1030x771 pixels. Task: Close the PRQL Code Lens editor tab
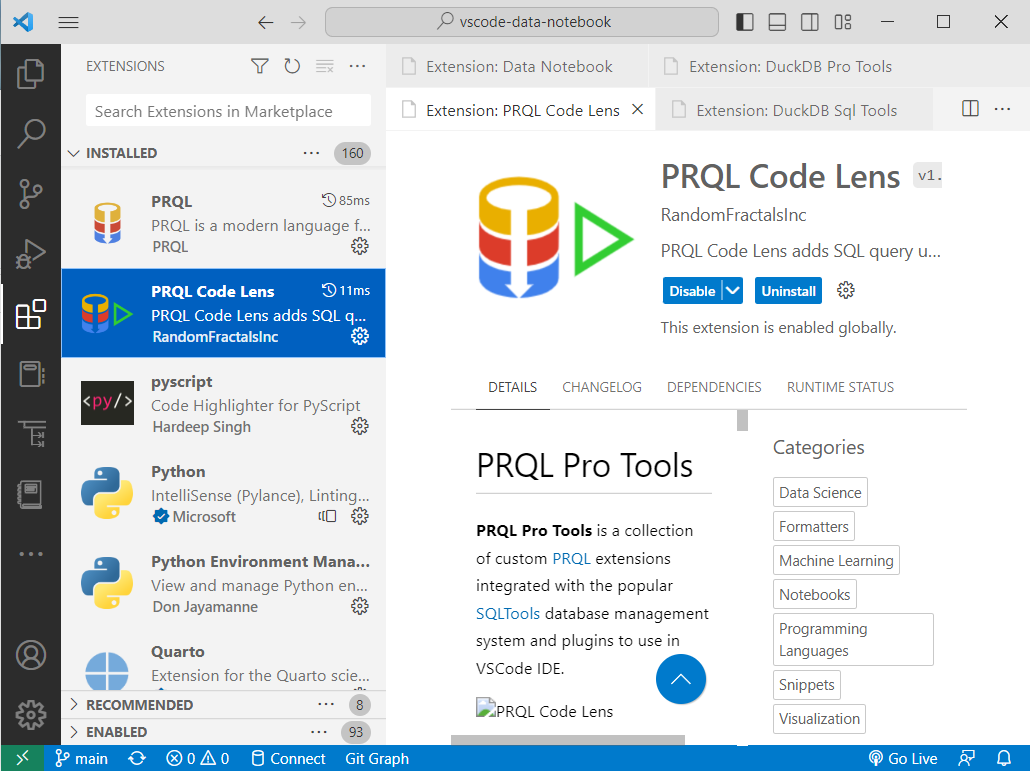pos(637,110)
